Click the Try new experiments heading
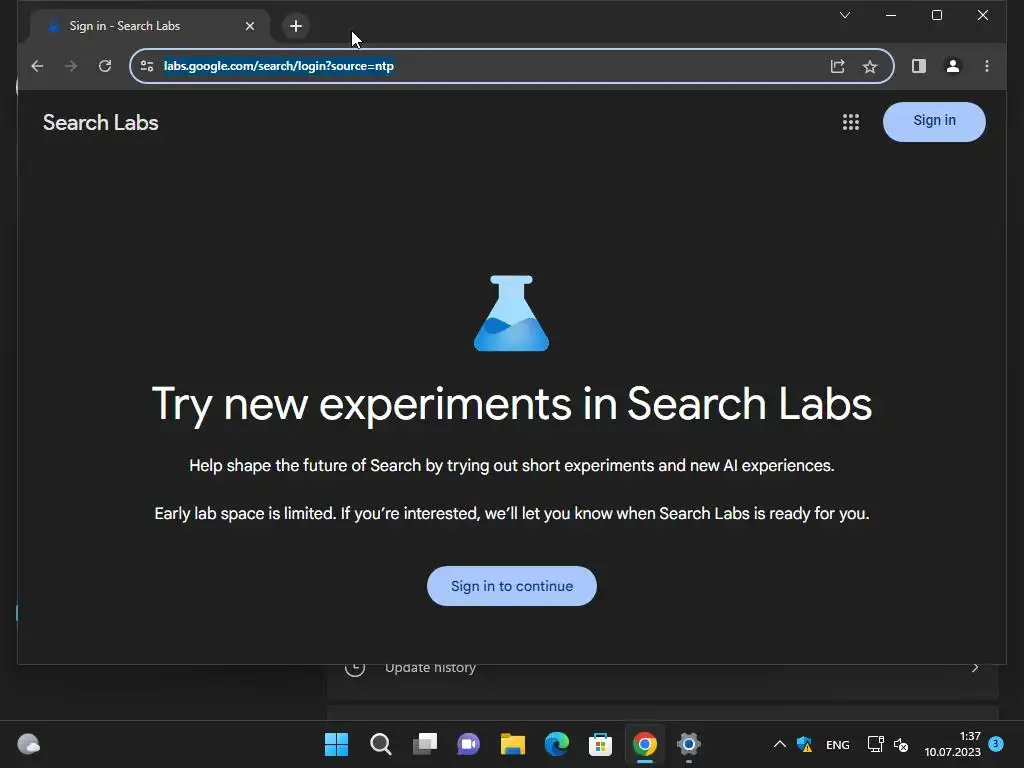This screenshot has height=768, width=1024. click(x=511, y=404)
